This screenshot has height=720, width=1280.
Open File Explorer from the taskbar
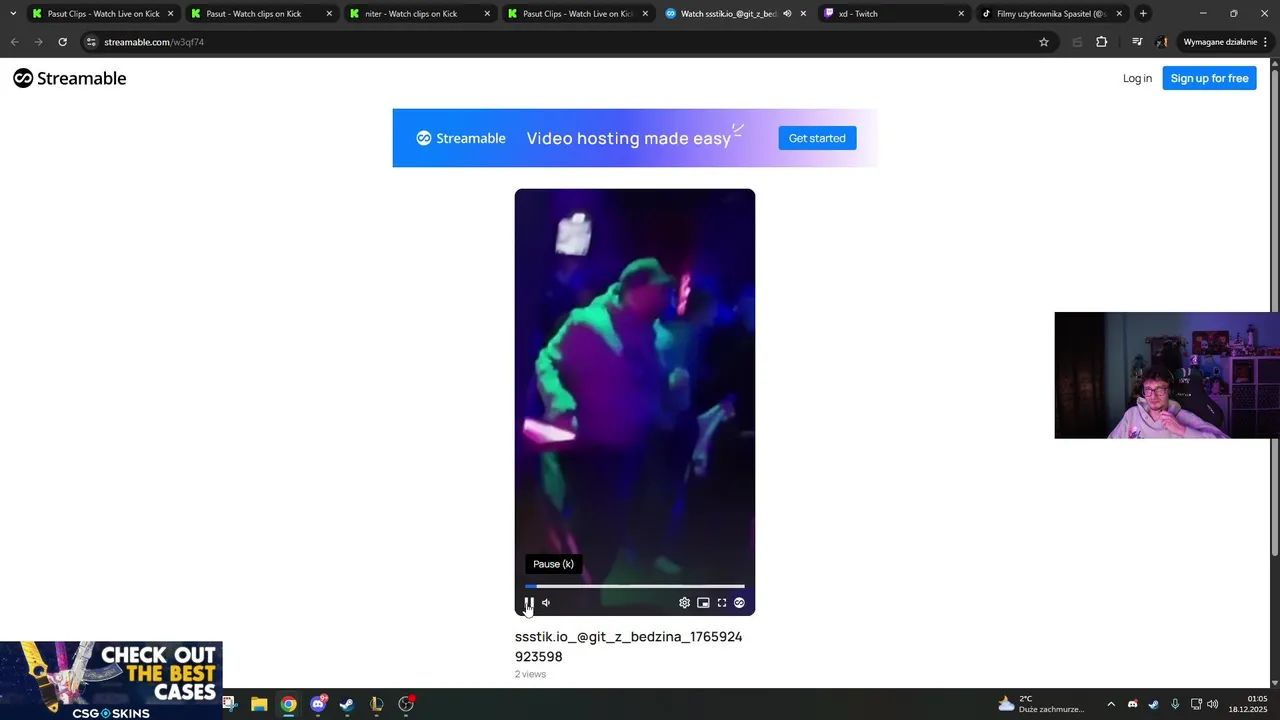pyautogui.click(x=259, y=704)
